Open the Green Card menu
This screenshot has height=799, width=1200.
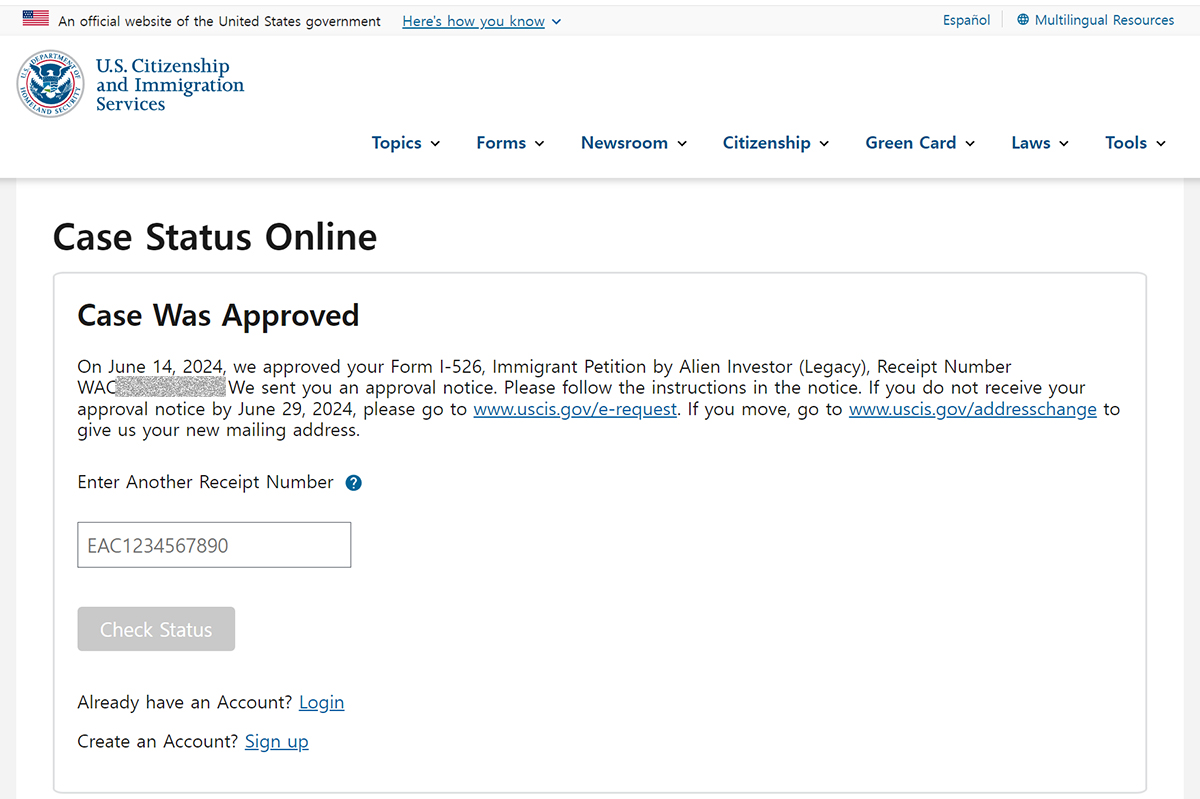point(920,143)
